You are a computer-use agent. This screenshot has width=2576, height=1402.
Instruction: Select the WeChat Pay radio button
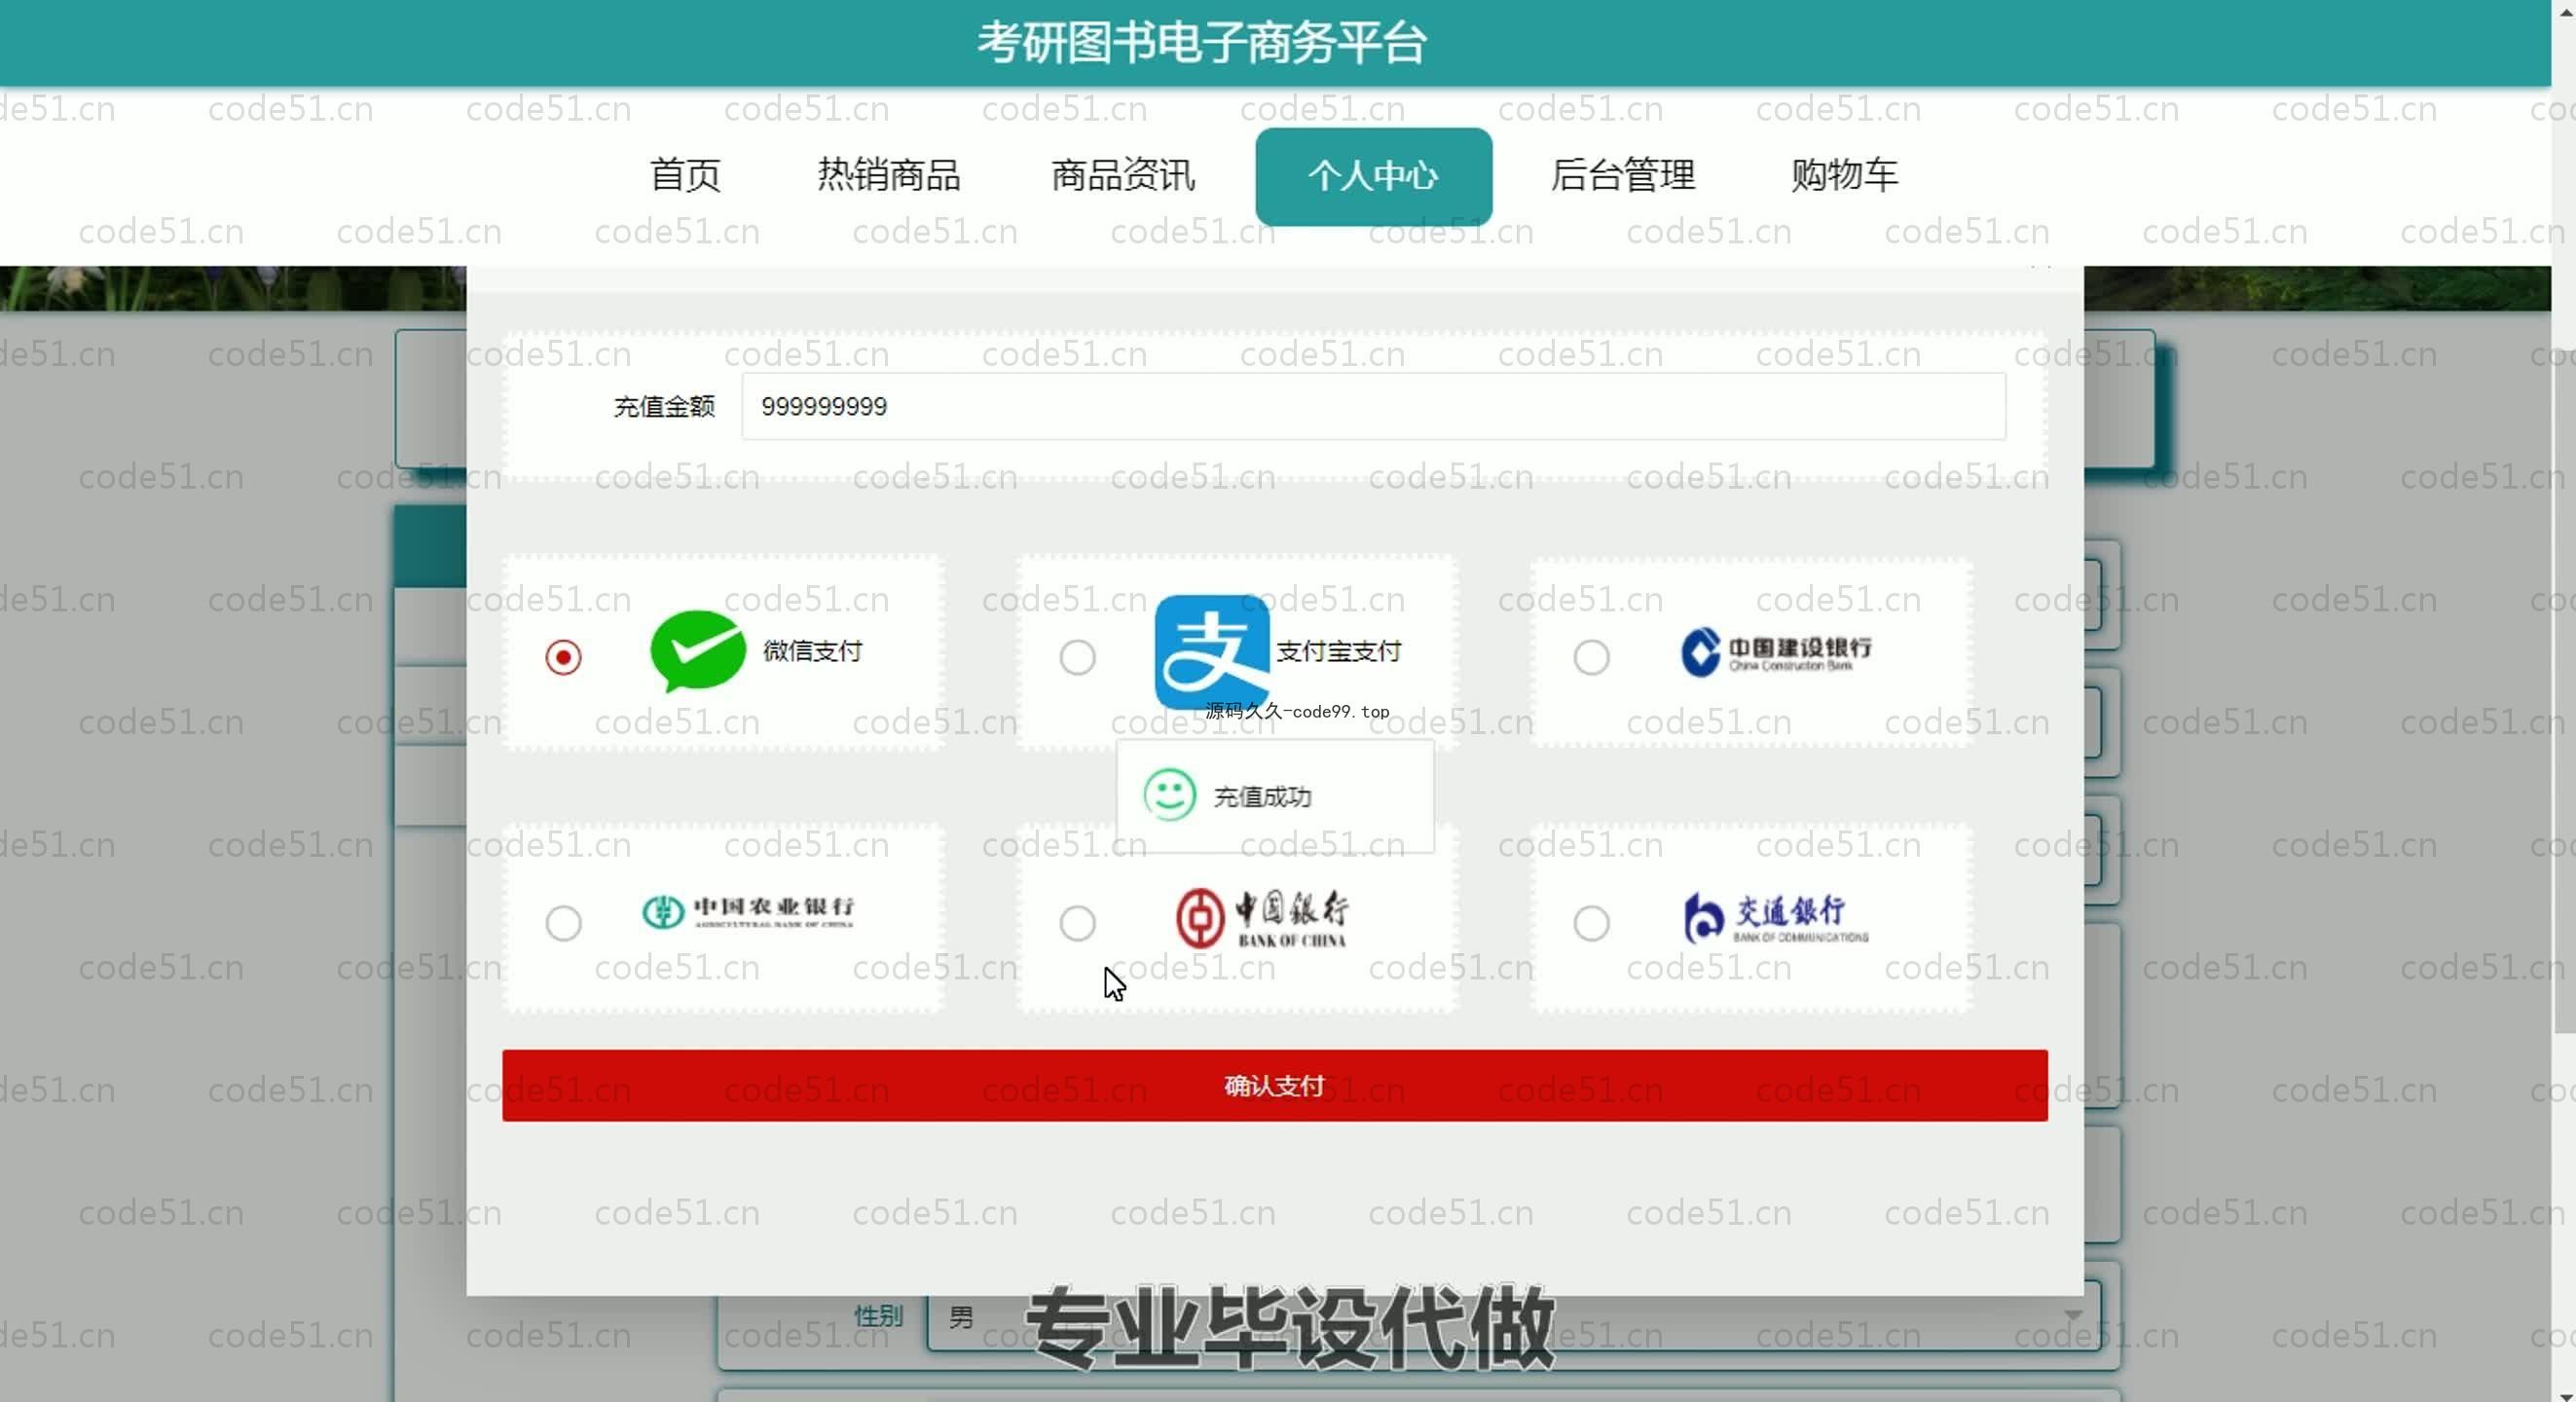point(563,657)
